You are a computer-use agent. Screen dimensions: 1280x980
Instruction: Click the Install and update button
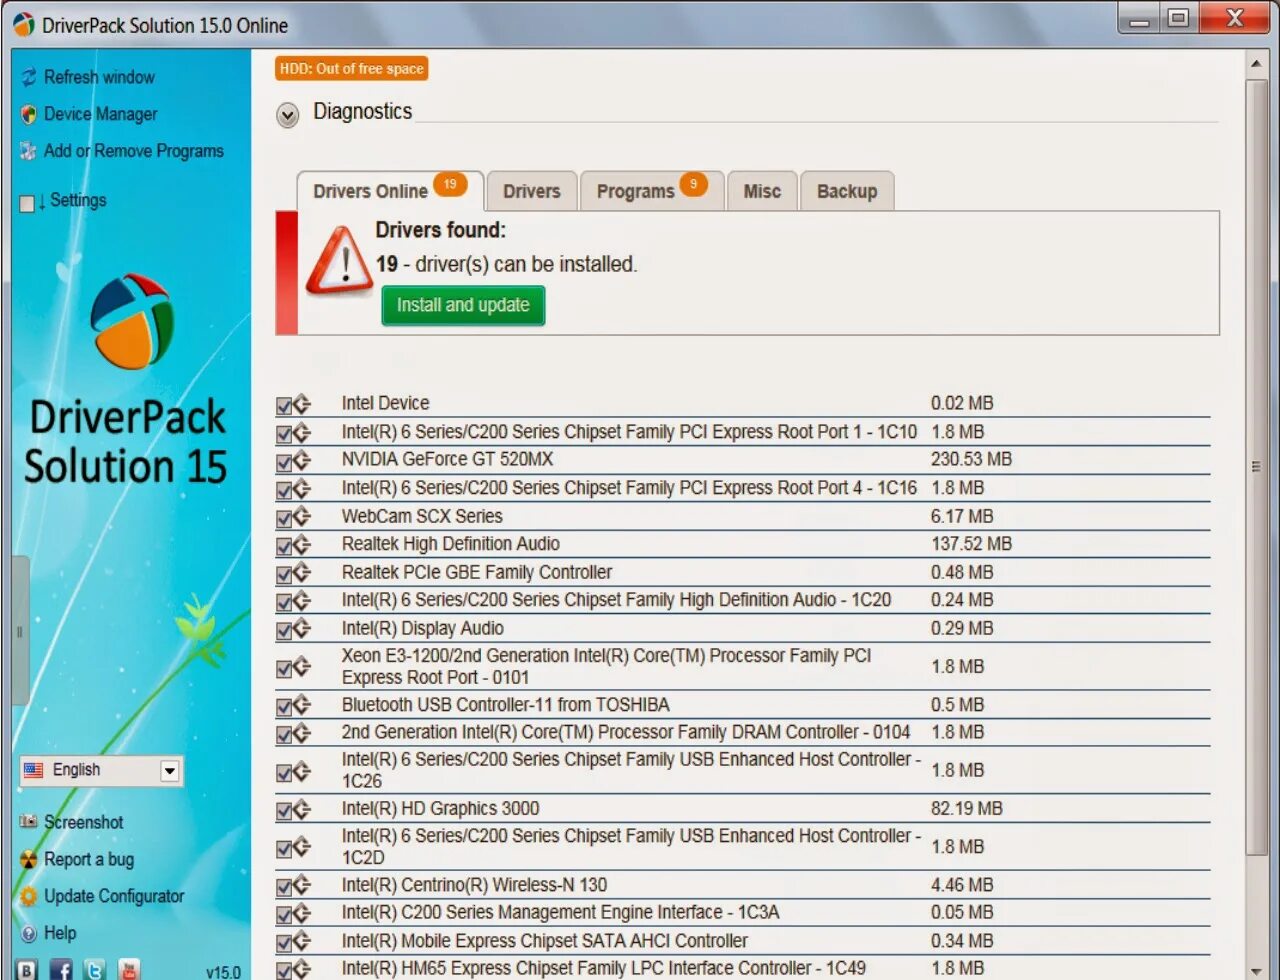(x=463, y=305)
